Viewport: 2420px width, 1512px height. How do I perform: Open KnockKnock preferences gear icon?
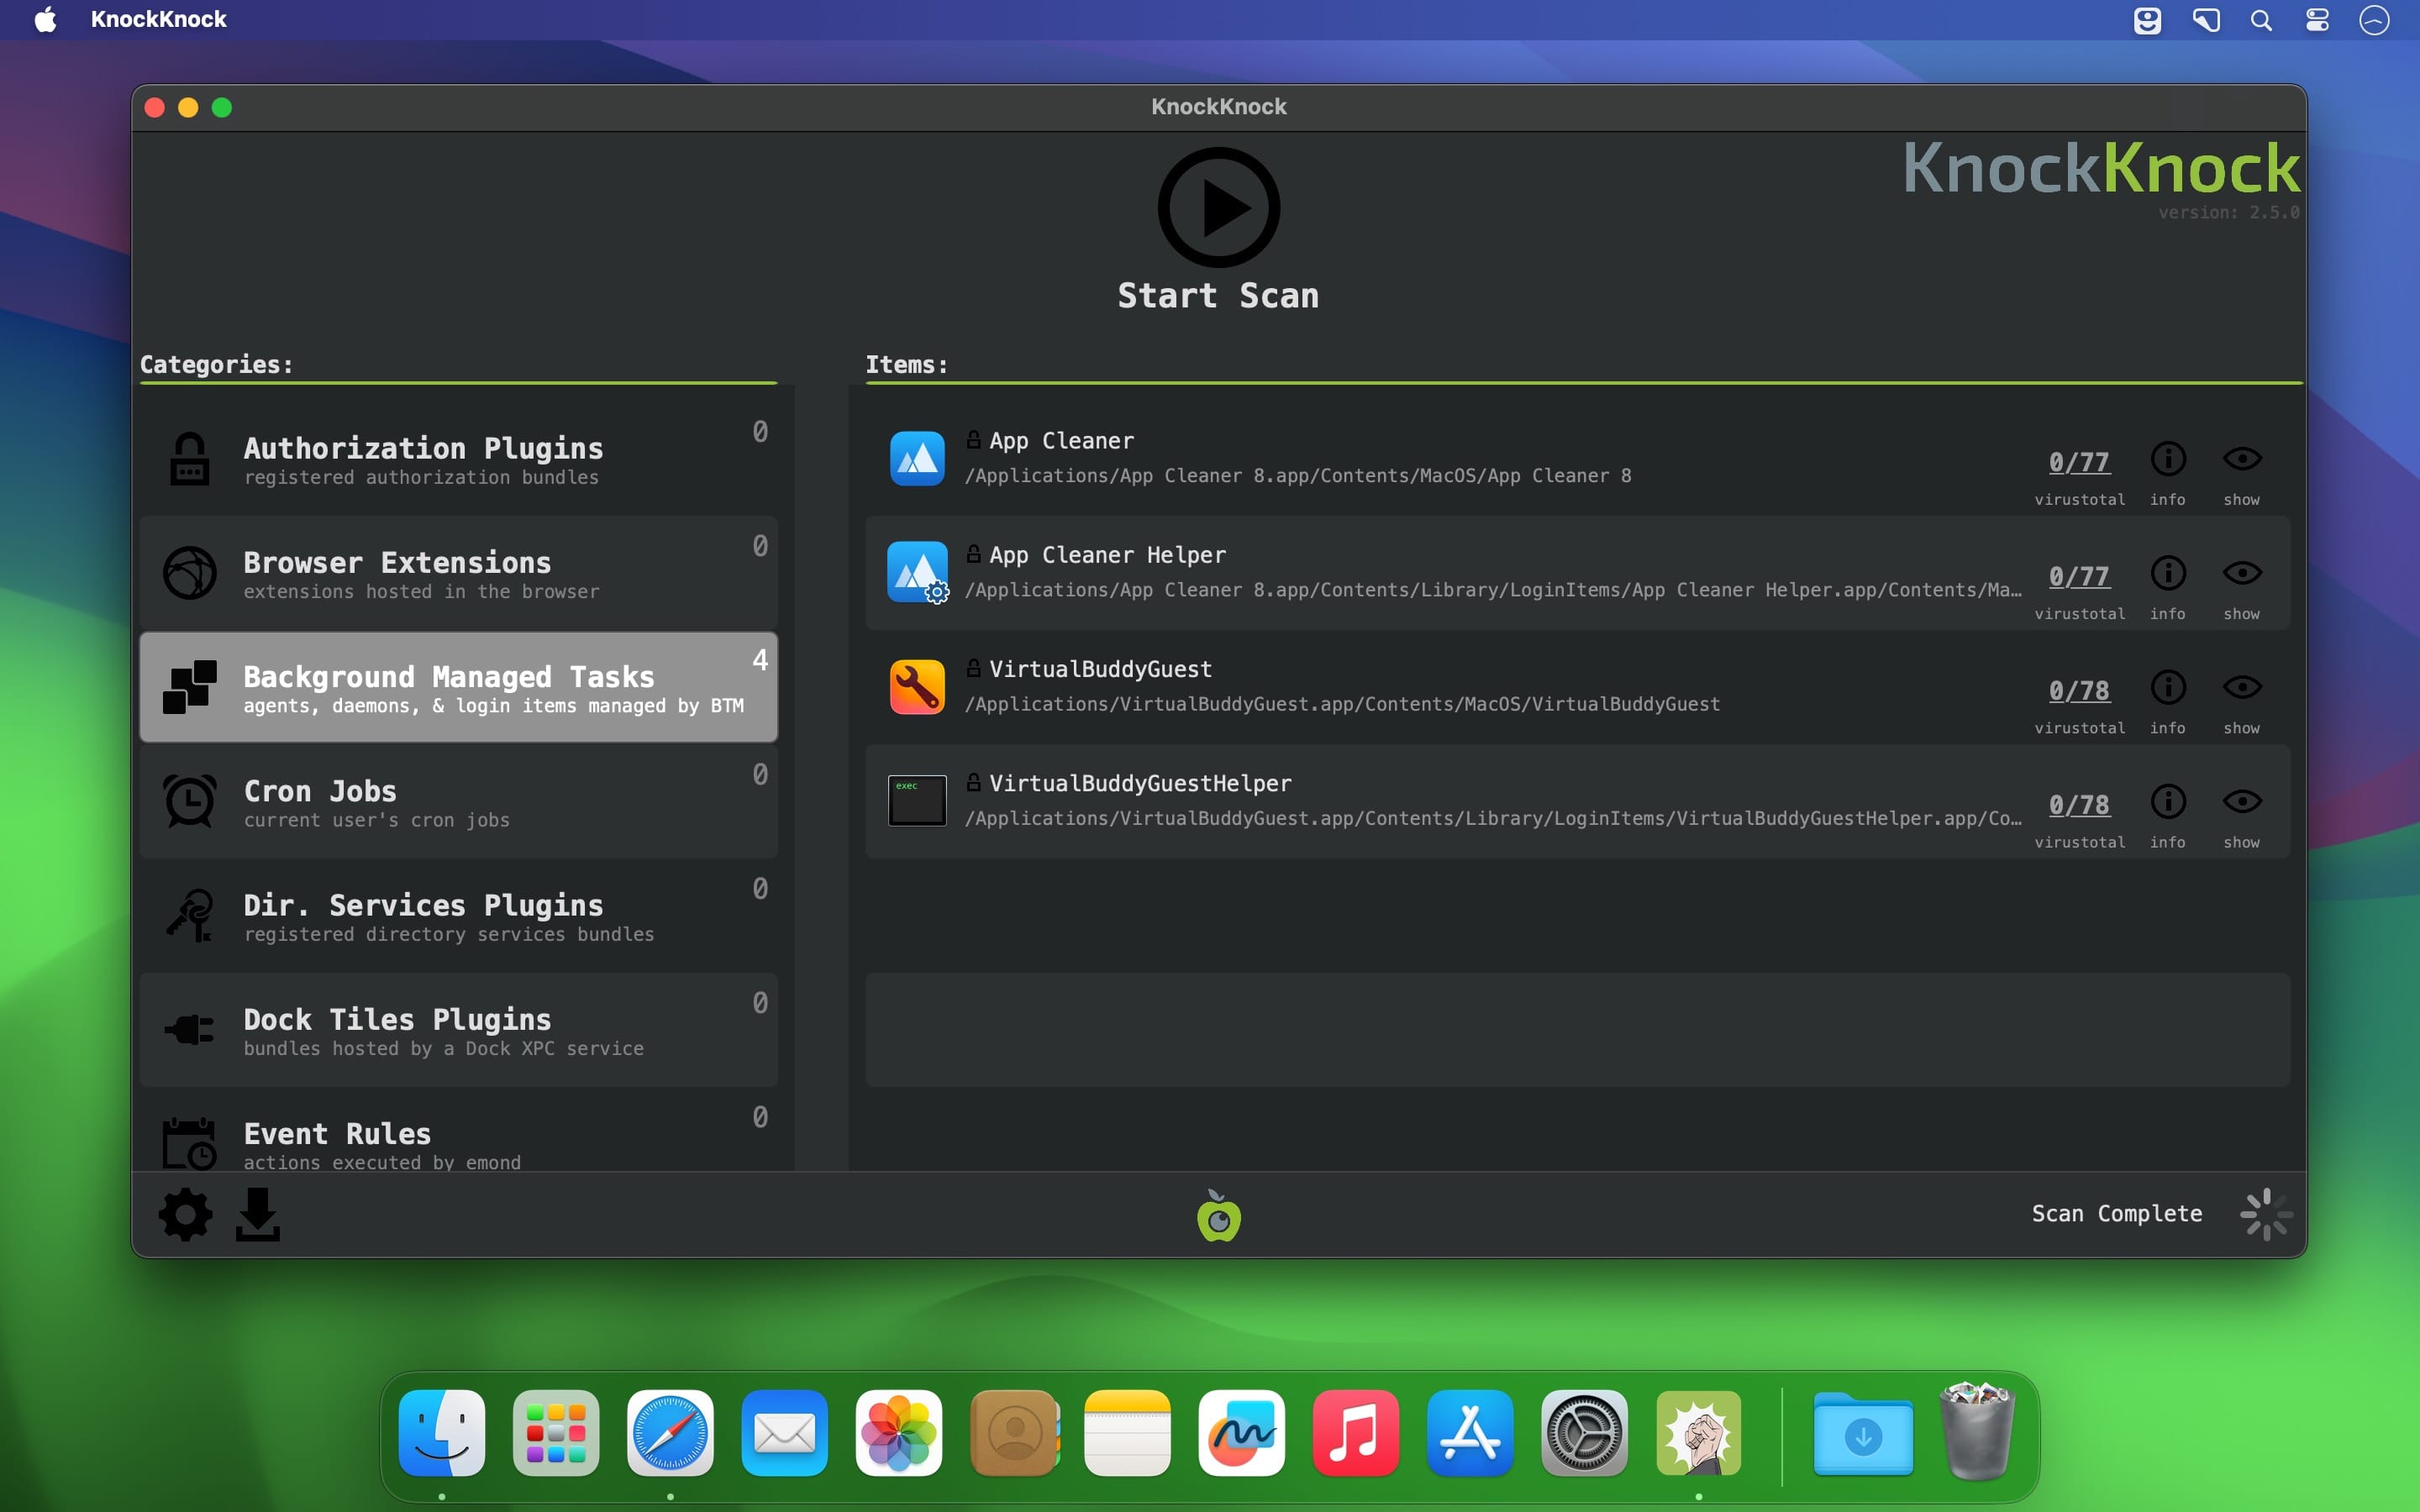pos(186,1215)
